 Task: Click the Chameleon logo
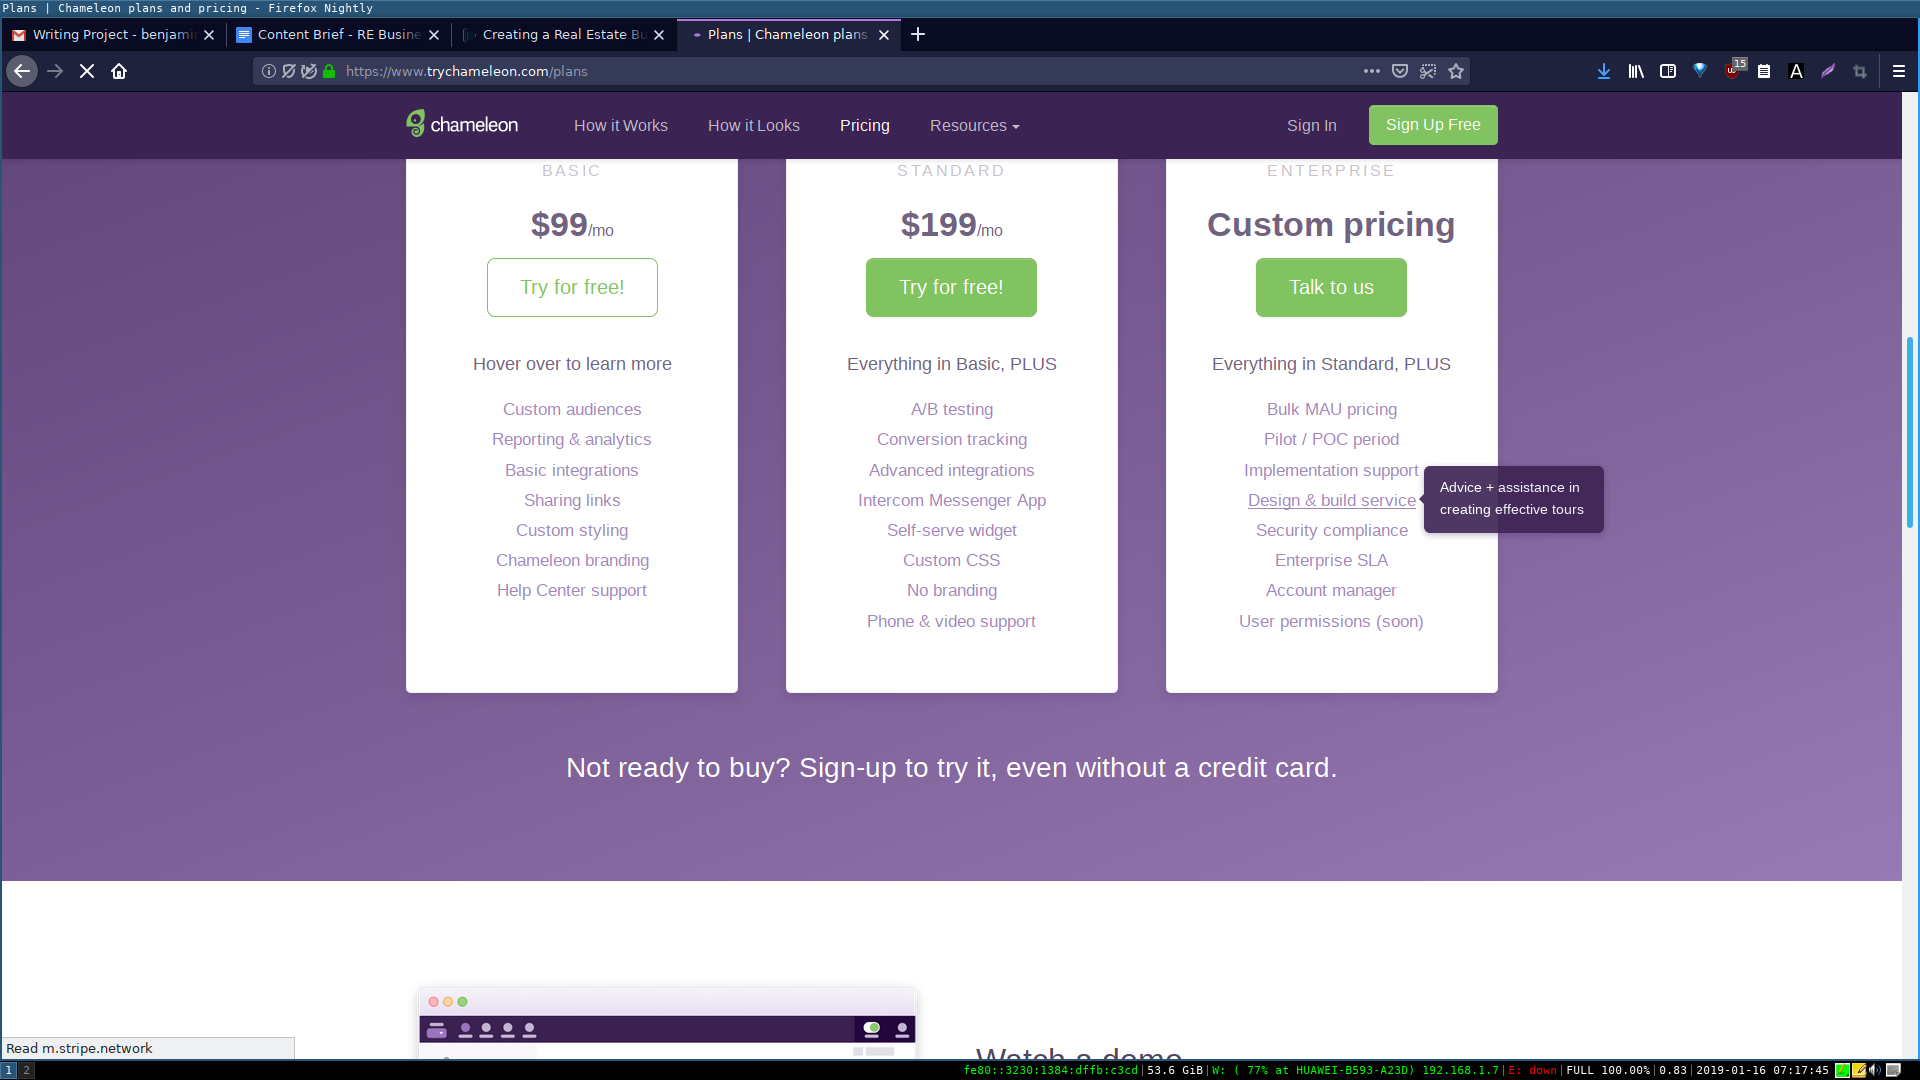coord(462,124)
